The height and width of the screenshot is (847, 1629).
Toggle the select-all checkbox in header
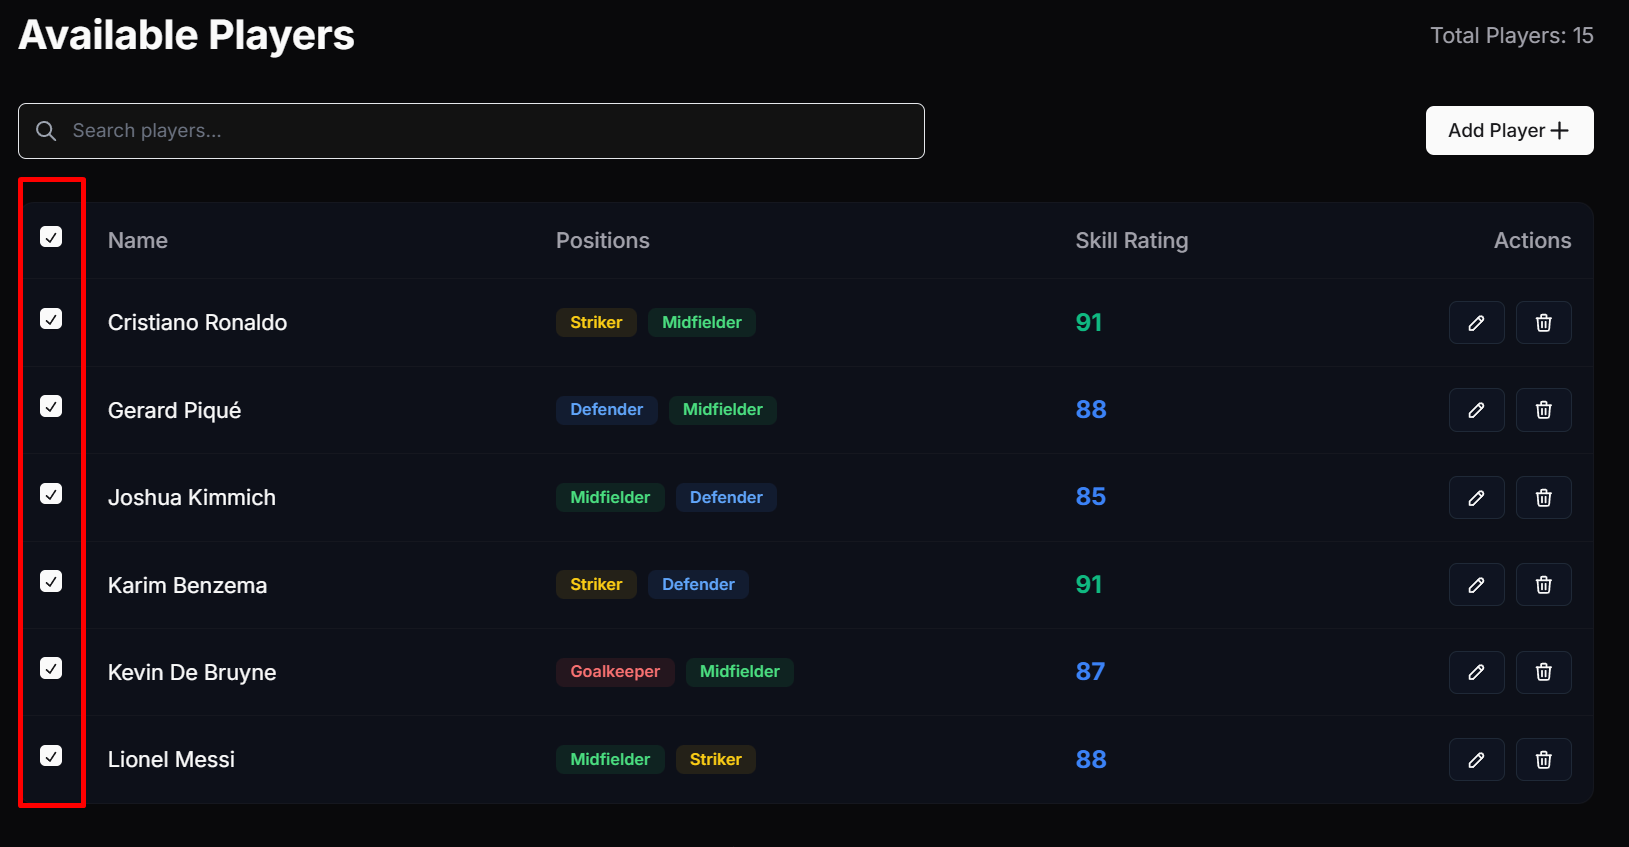(x=51, y=236)
